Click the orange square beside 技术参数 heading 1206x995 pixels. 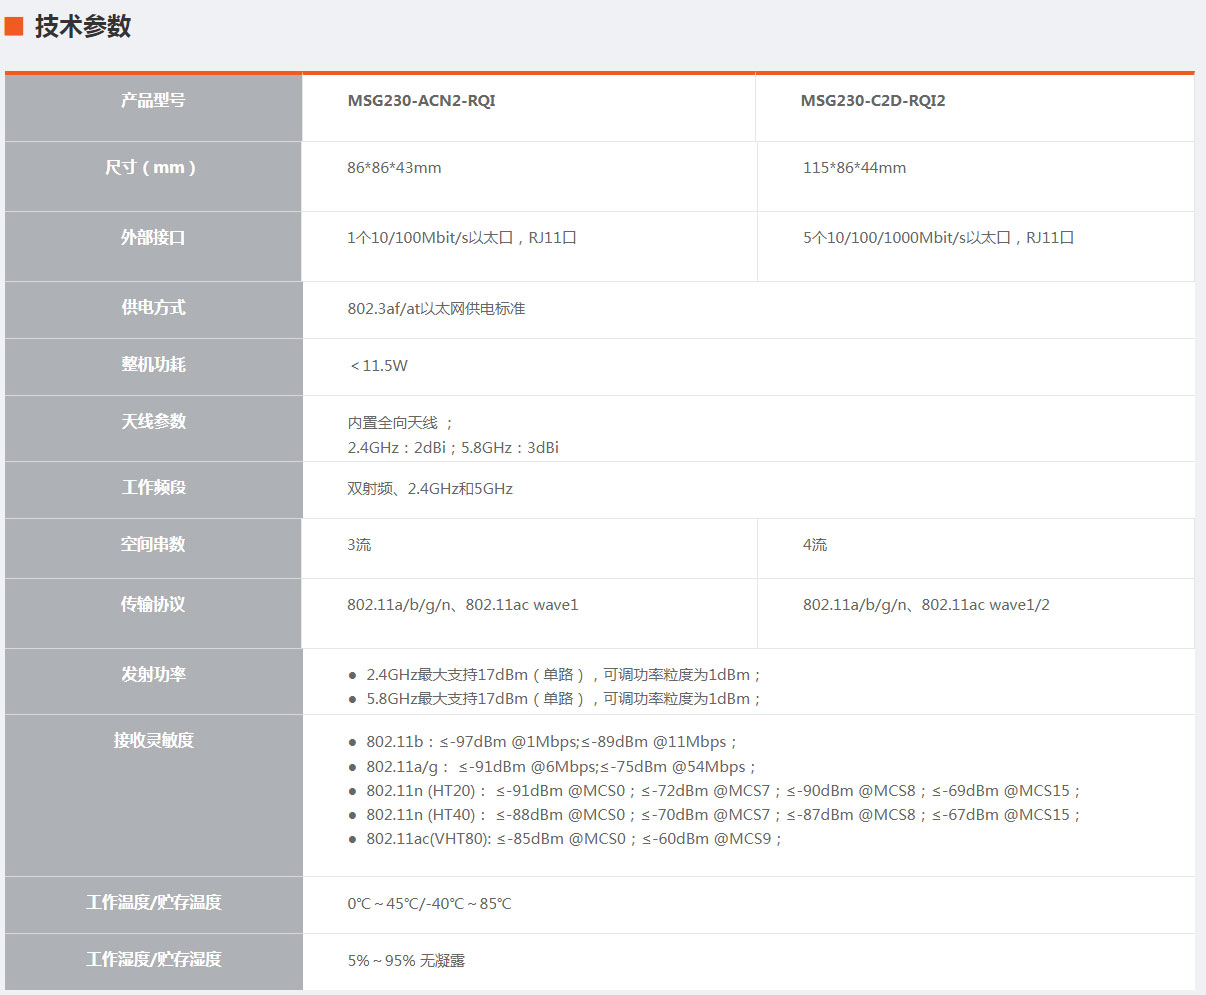[x=14, y=27]
